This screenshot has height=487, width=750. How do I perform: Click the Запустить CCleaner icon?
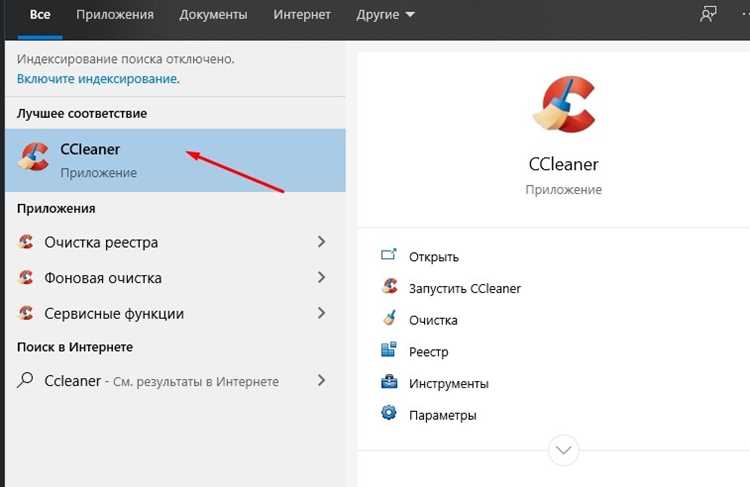pyautogui.click(x=389, y=286)
